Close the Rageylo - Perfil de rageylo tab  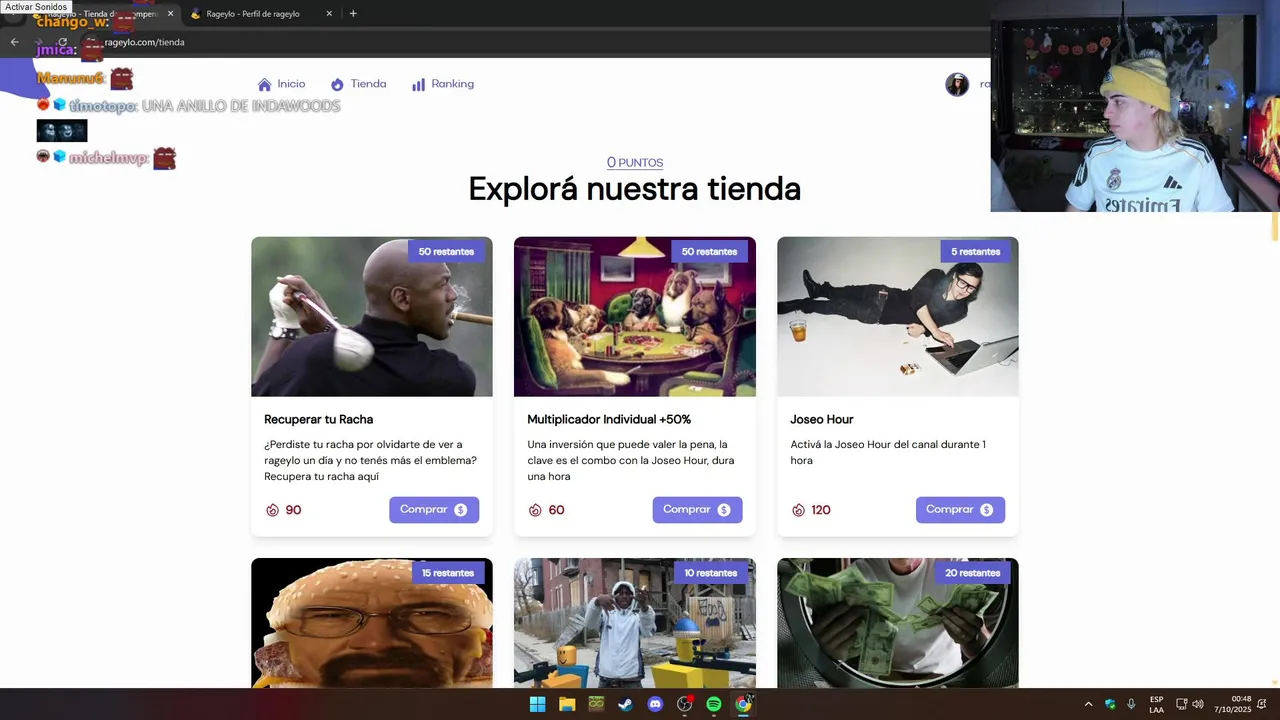[329, 14]
